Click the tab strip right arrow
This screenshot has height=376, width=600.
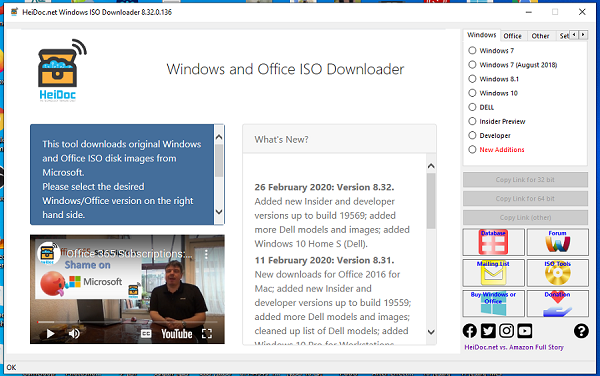(x=583, y=35)
